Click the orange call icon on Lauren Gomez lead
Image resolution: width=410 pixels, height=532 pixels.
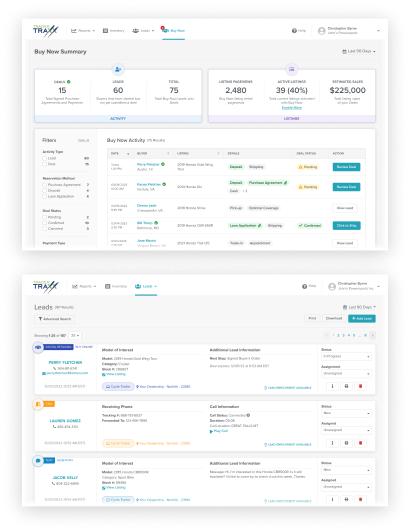[x=38, y=404]
